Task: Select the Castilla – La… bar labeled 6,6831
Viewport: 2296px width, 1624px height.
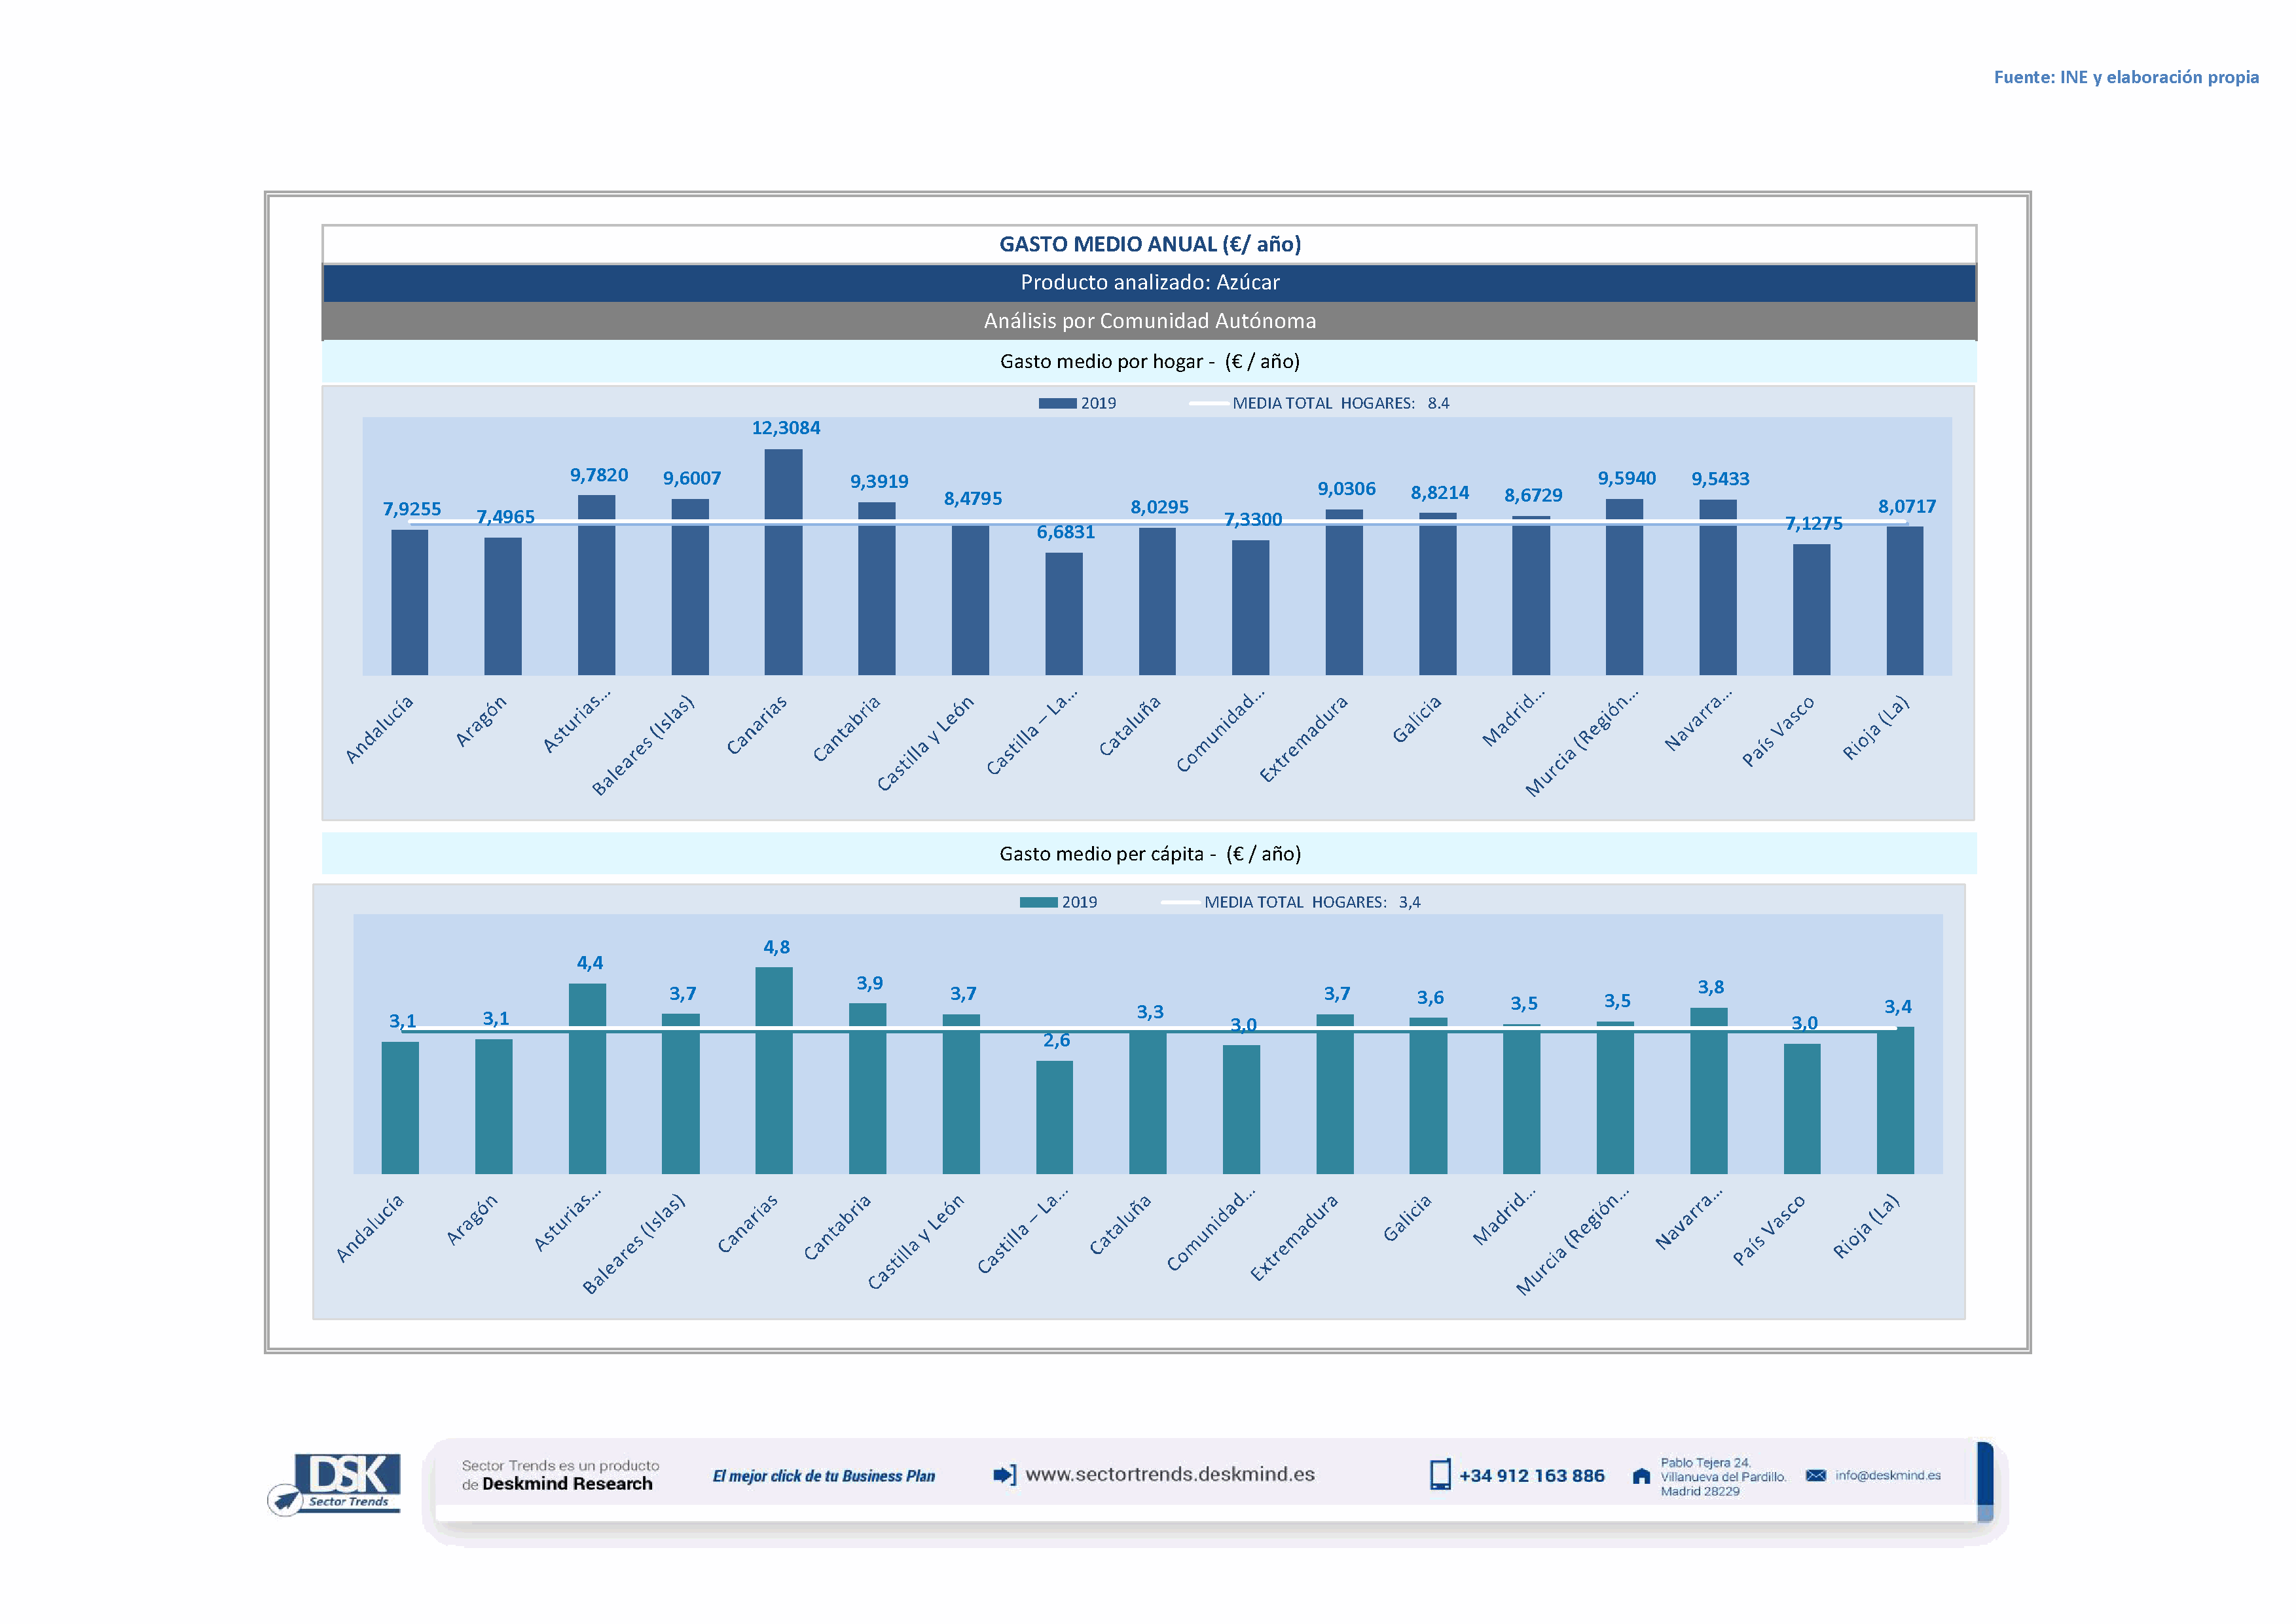Action: pos(1064,614)
